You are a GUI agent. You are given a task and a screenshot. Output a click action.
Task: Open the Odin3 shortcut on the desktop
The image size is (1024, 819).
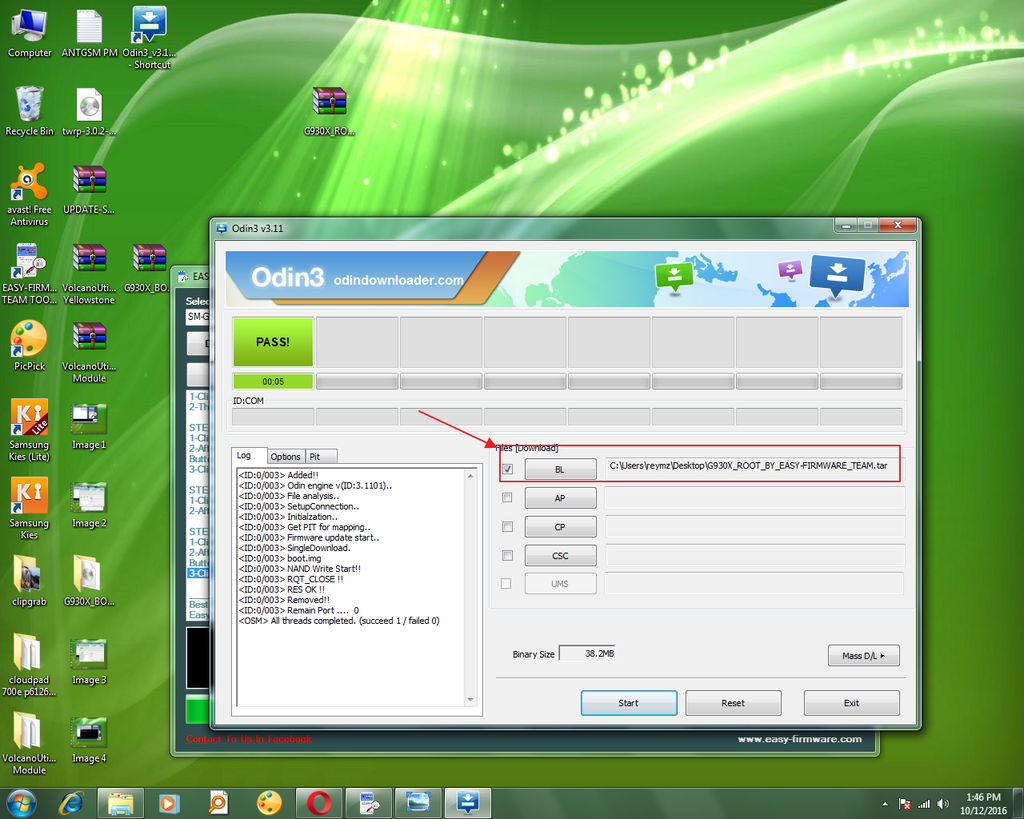click(150, 27)
